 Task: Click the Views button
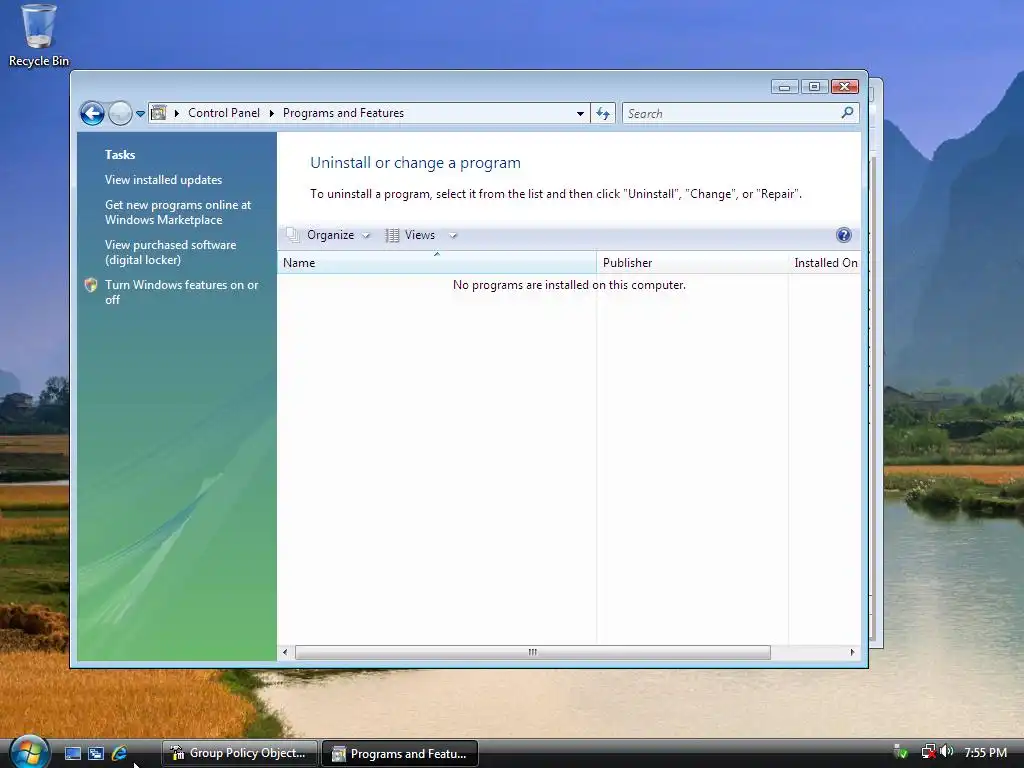point(410,235)
